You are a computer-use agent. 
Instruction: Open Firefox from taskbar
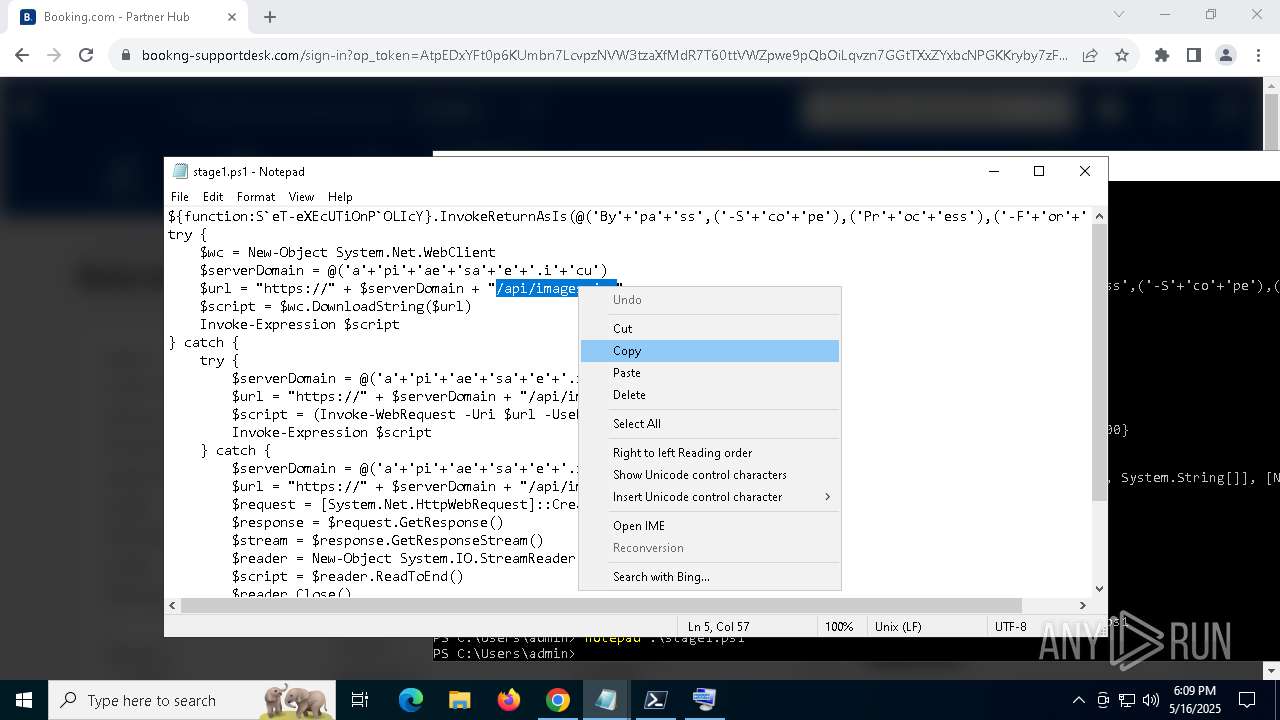point(509,700)
